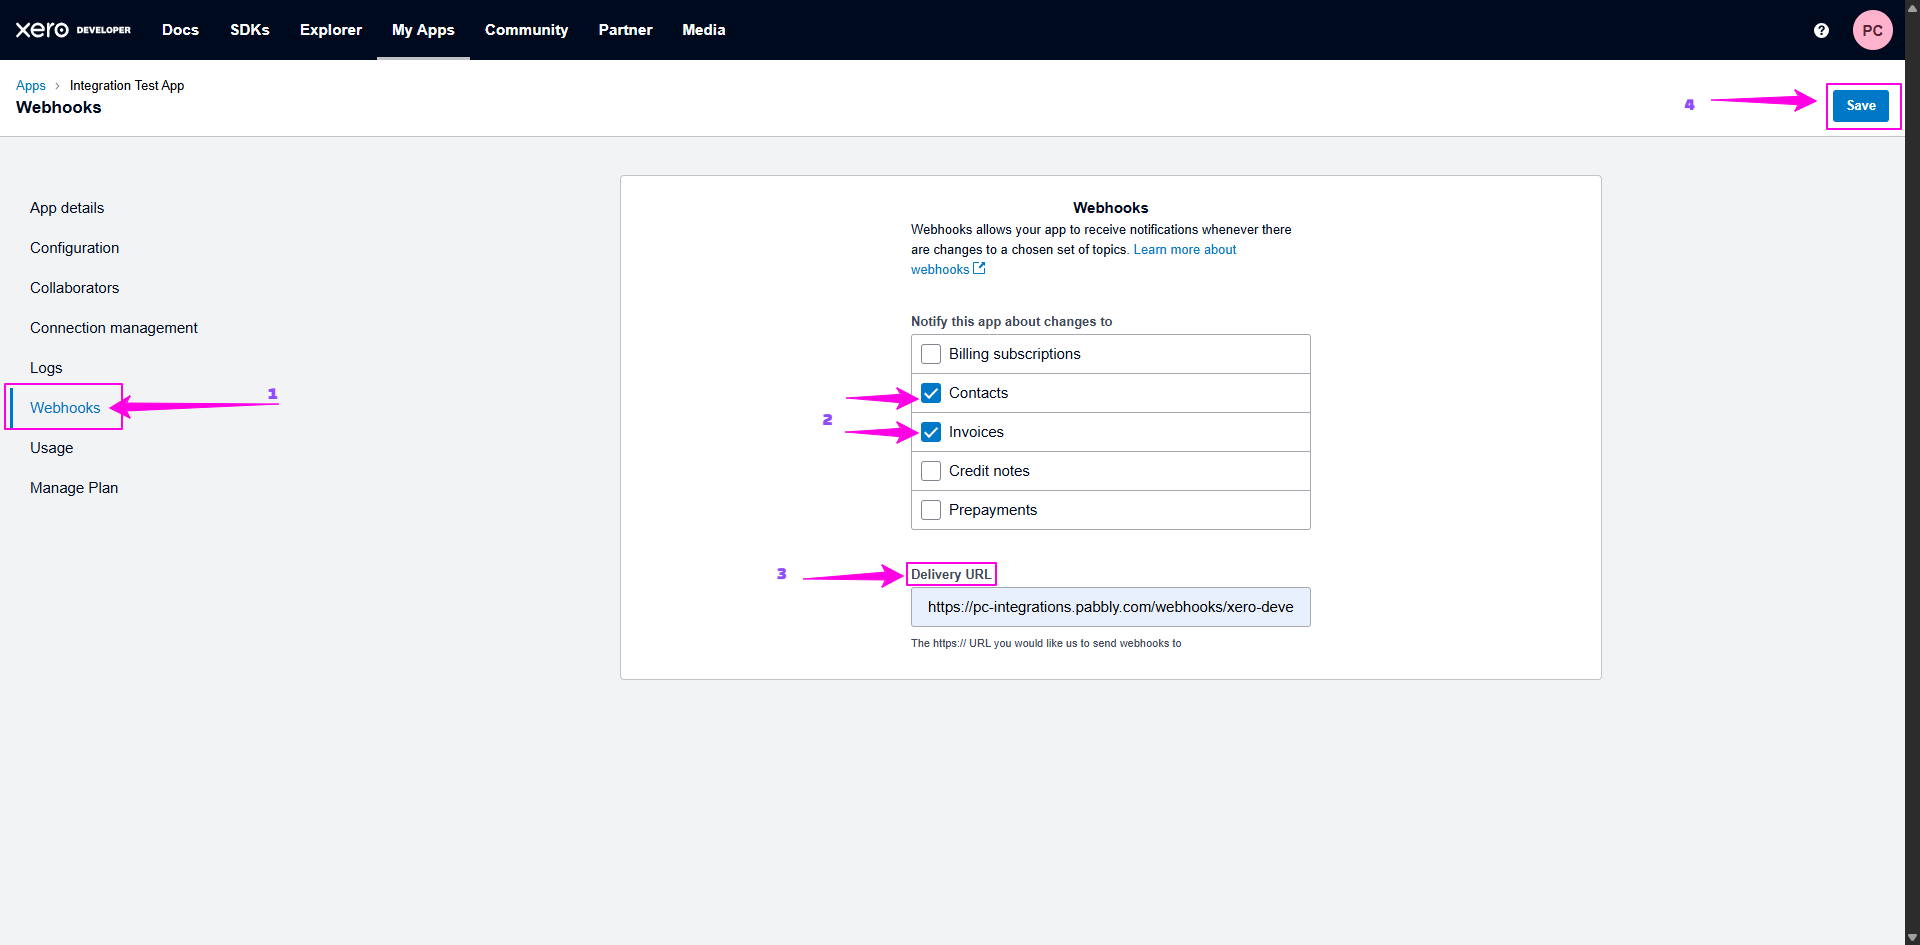
Task: Open App details in the sidebar
Action: click(67, 208)
